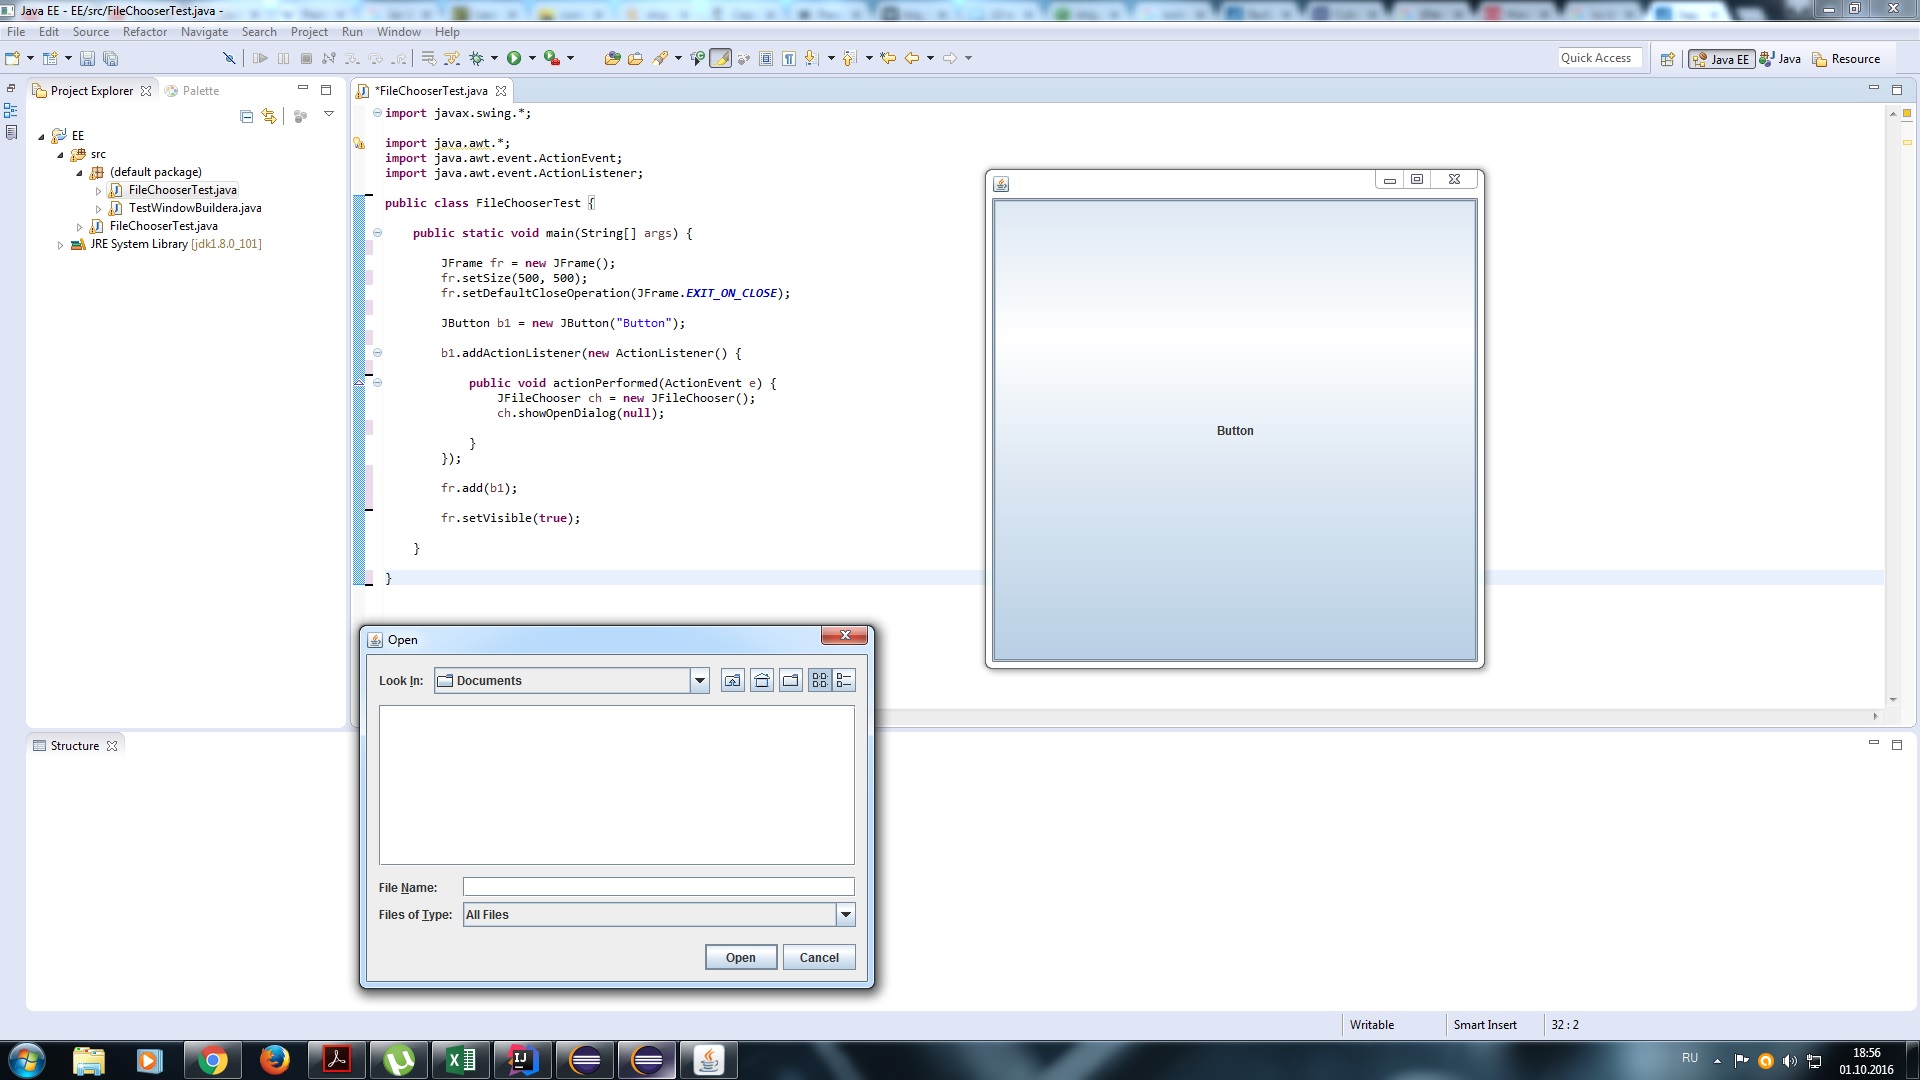1920x1080 pixels.
Task: Click the Back navigation arrow in the toolbar
Action: pyautogui.click(x=911, y=58)
